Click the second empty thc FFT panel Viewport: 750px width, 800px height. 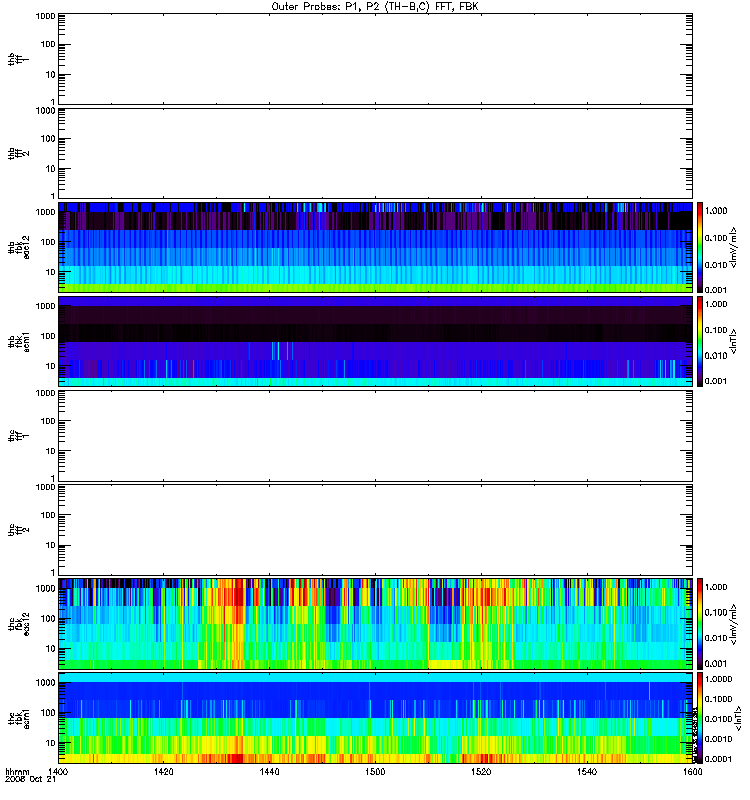(x=374, y=529)
